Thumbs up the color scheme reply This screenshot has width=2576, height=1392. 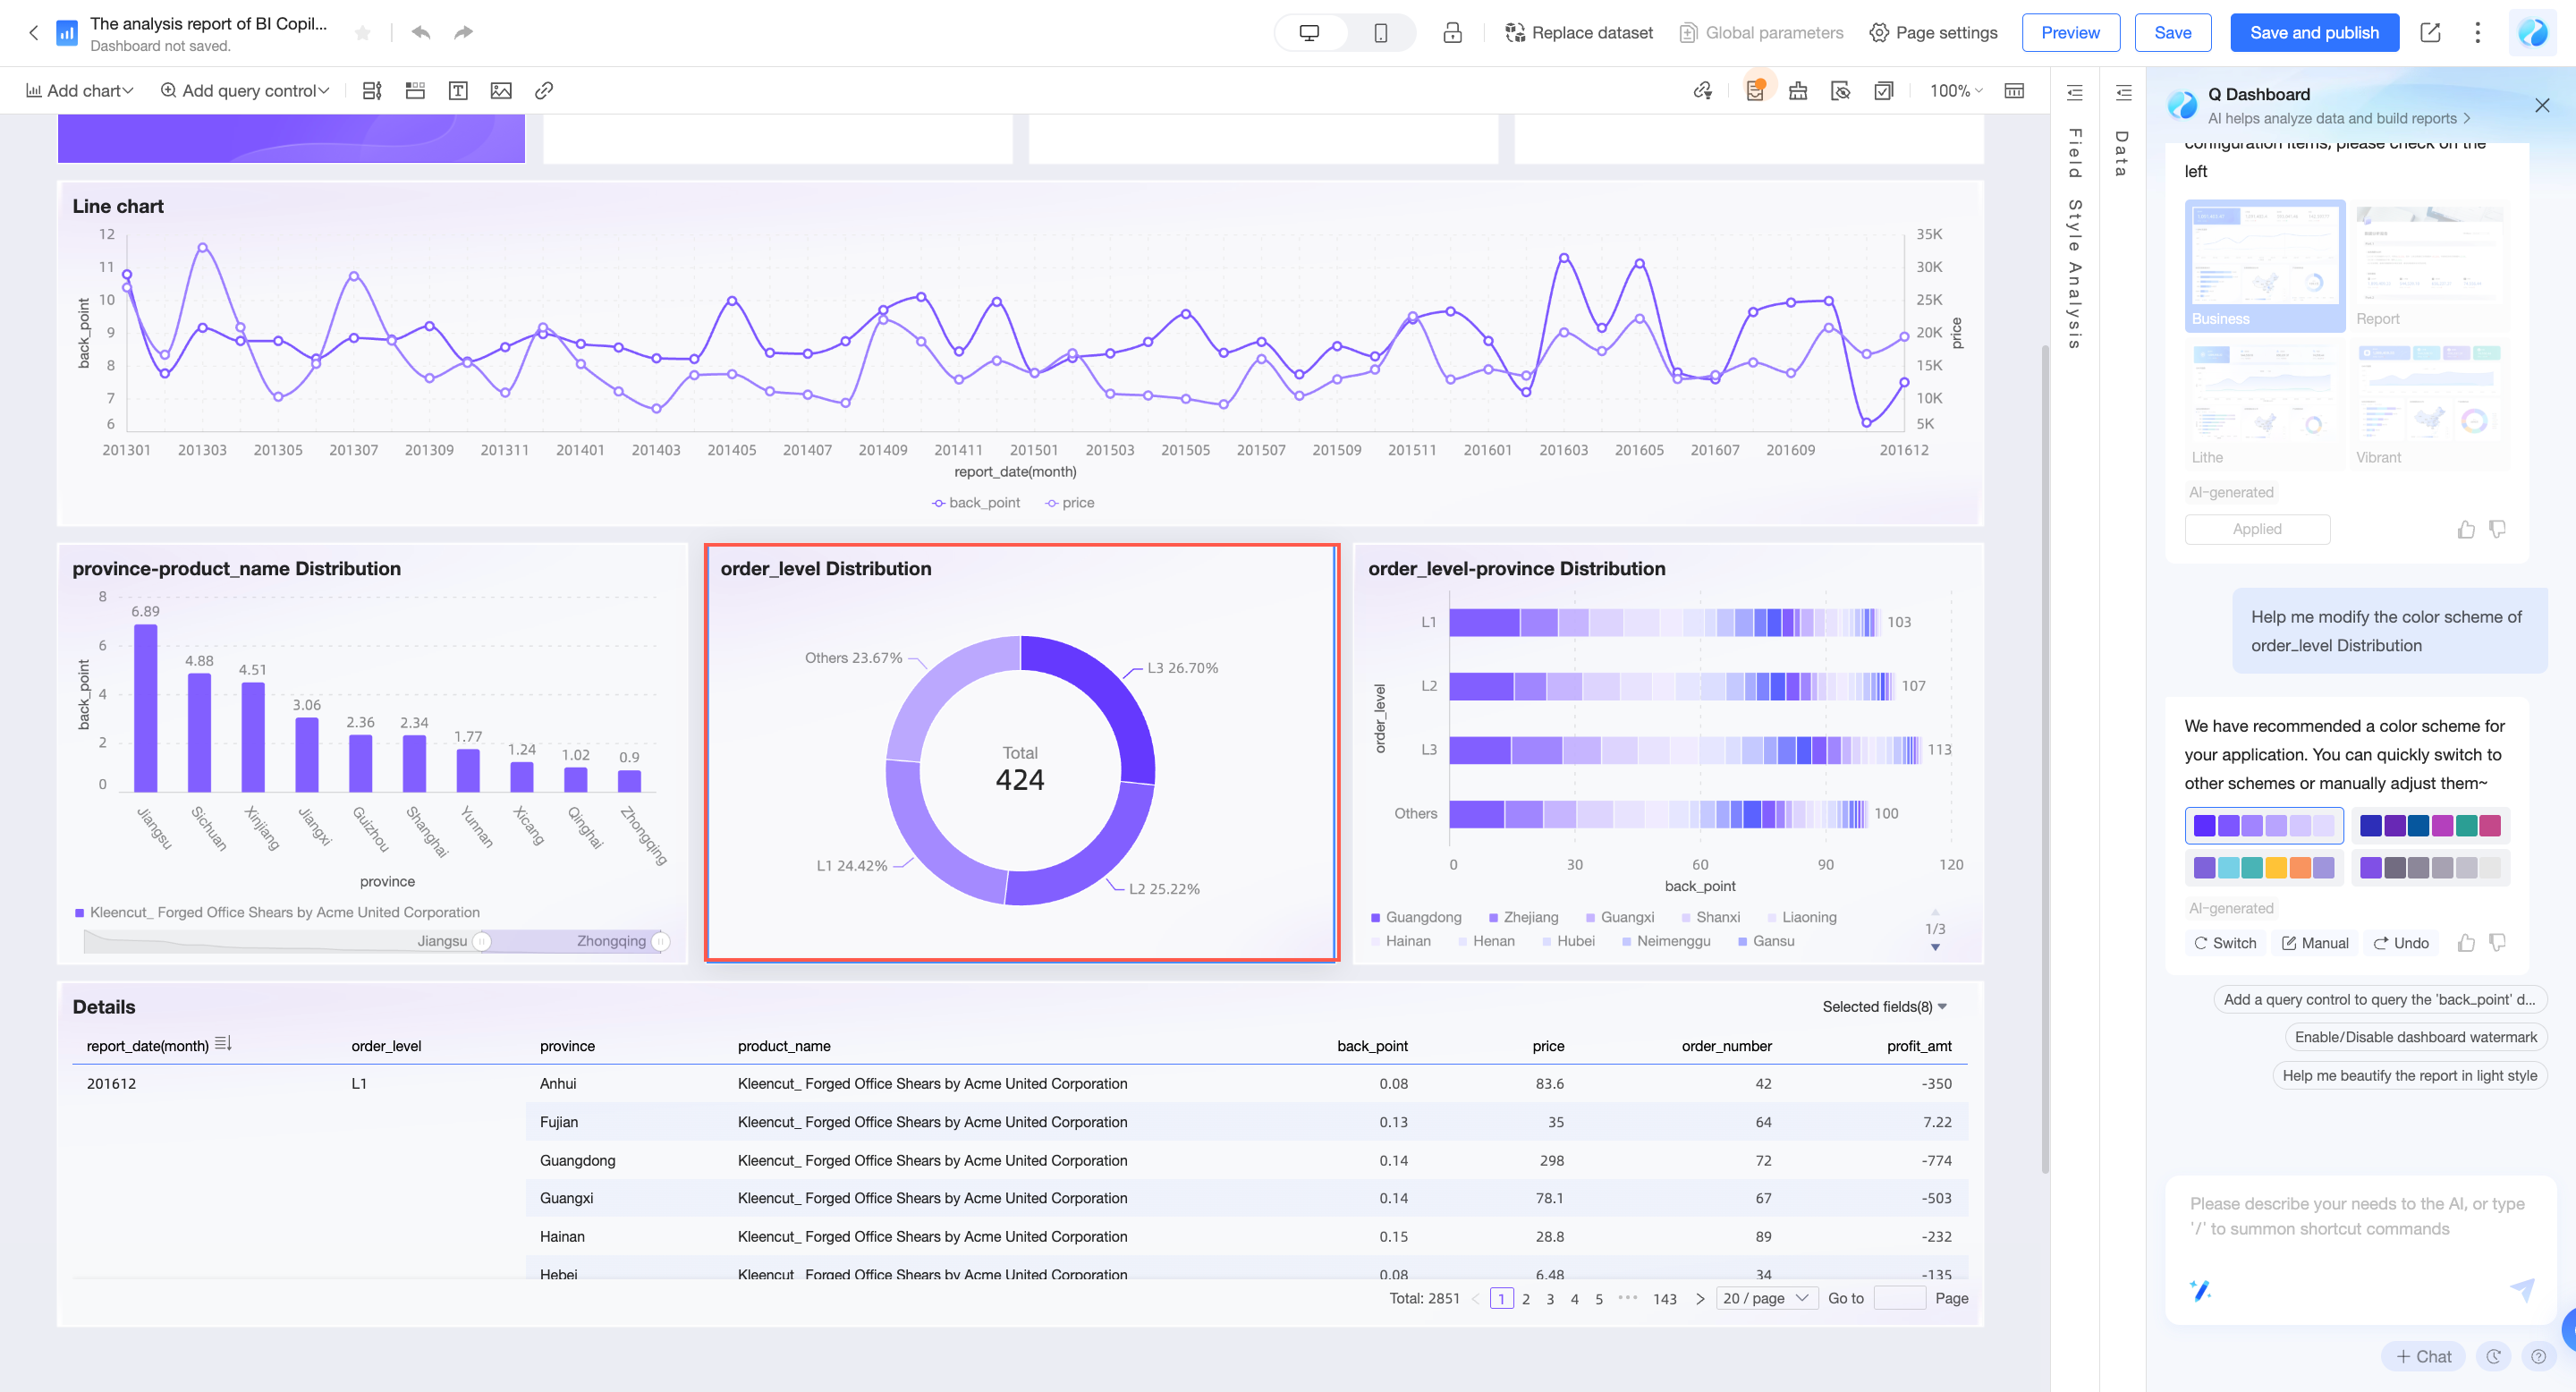click(2466, 943)
